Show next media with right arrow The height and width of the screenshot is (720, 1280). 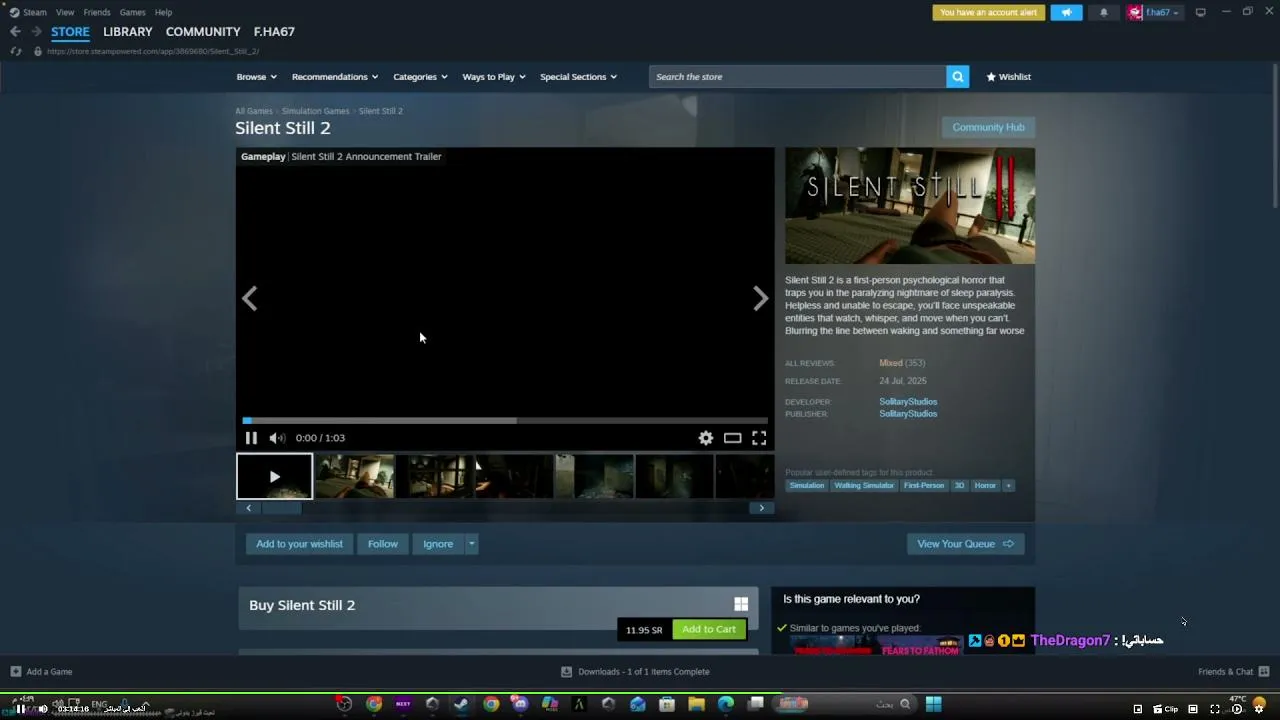click(760, 298)
